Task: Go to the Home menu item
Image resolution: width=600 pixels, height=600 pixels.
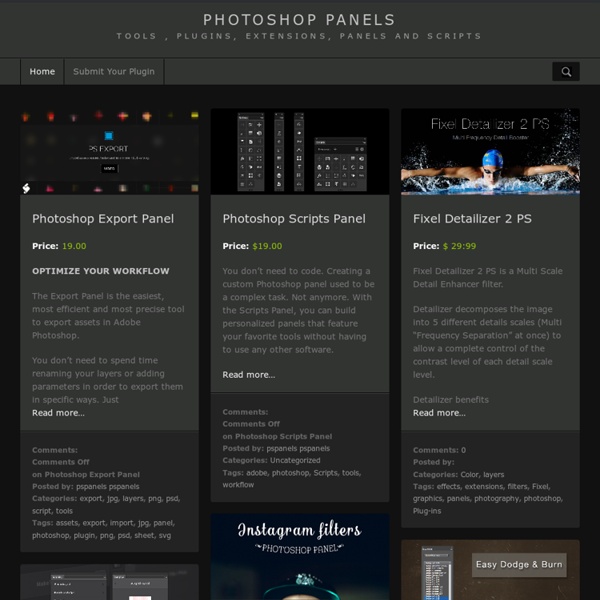Action: coord(42,72)
